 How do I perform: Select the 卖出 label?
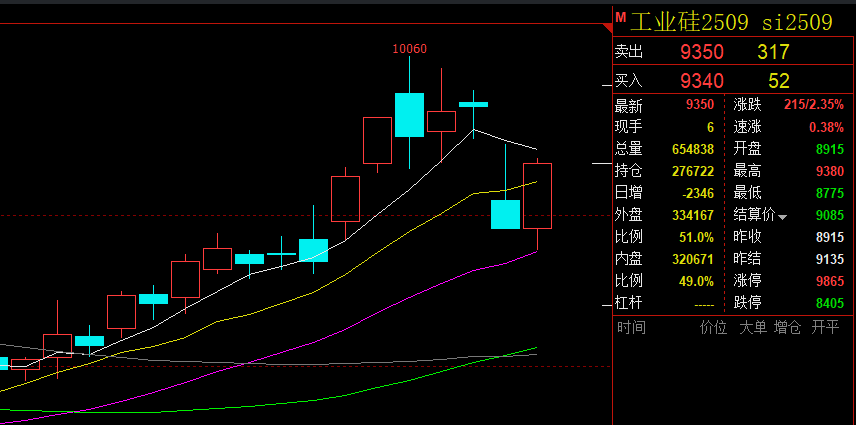point(629,51)
